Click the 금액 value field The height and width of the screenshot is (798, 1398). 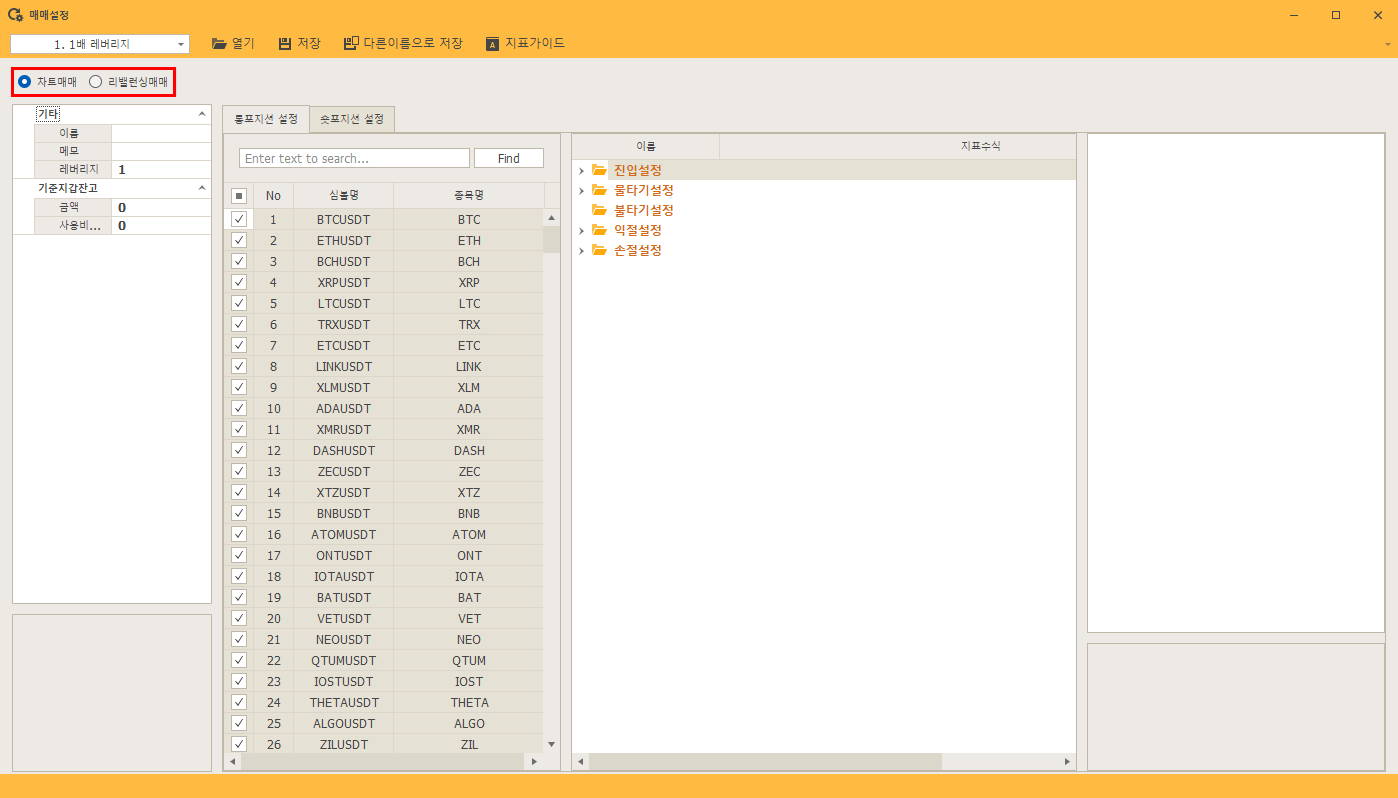pos(161,207)
